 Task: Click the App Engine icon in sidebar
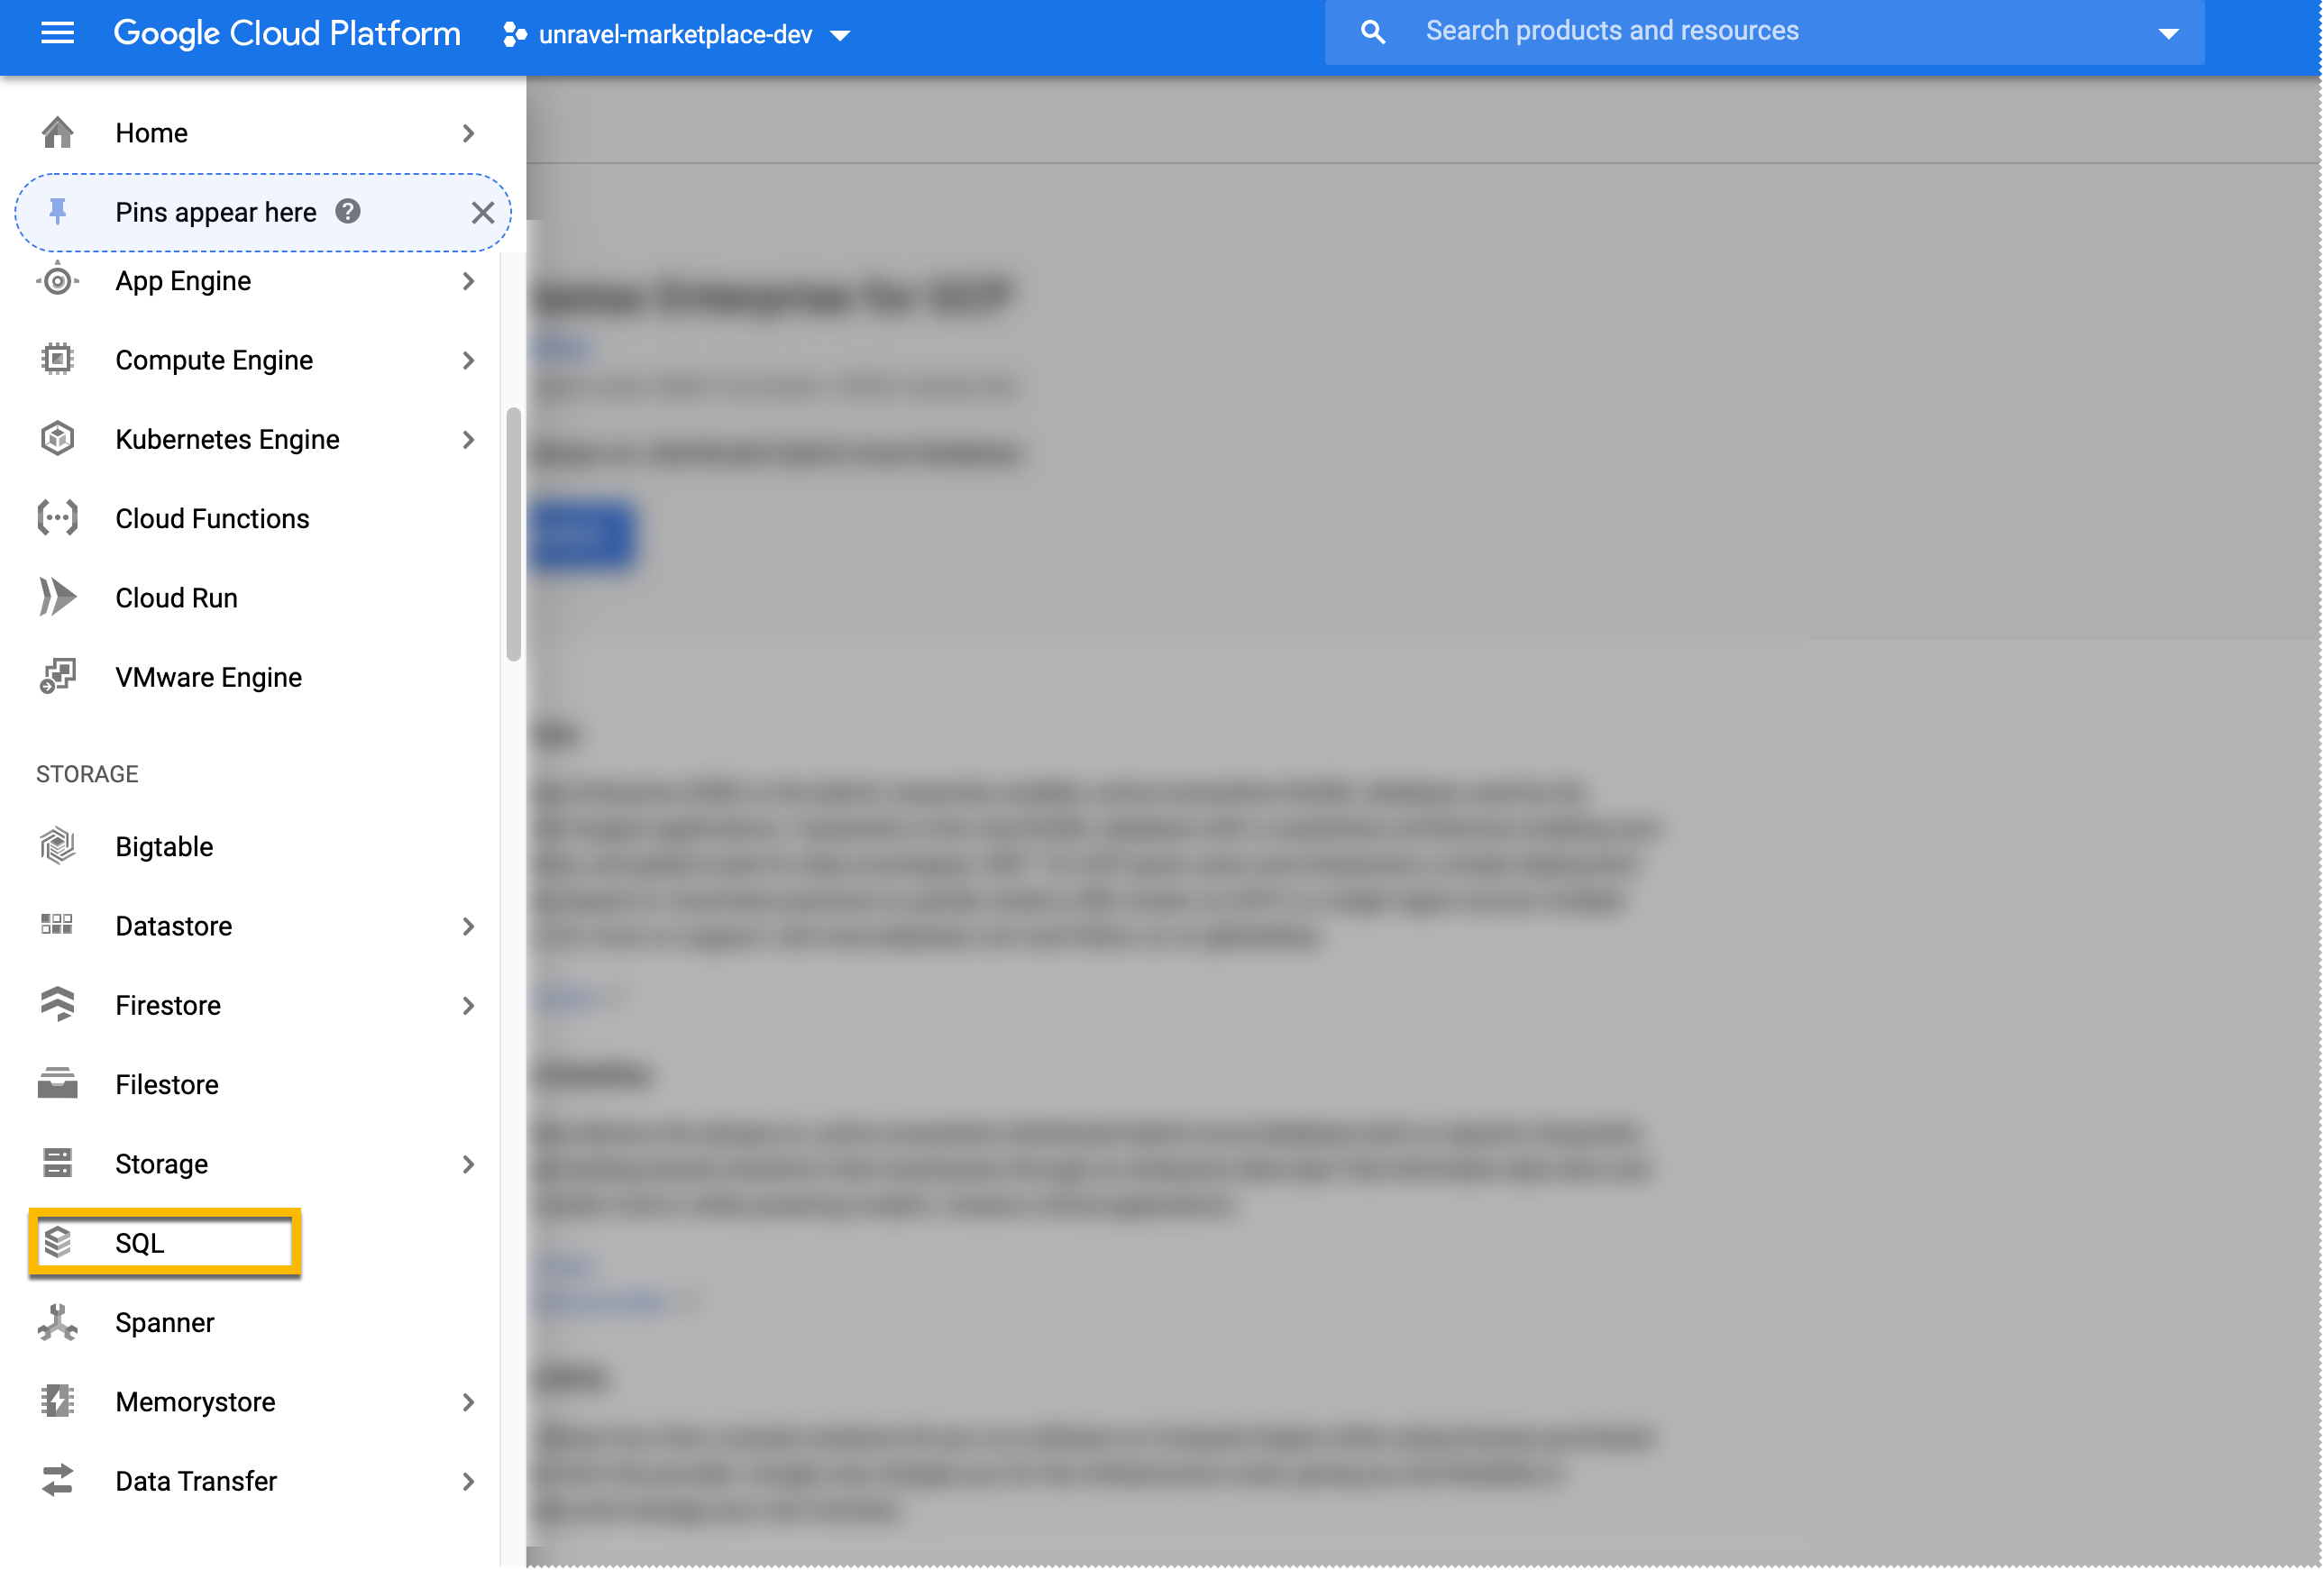click(58, 282)
